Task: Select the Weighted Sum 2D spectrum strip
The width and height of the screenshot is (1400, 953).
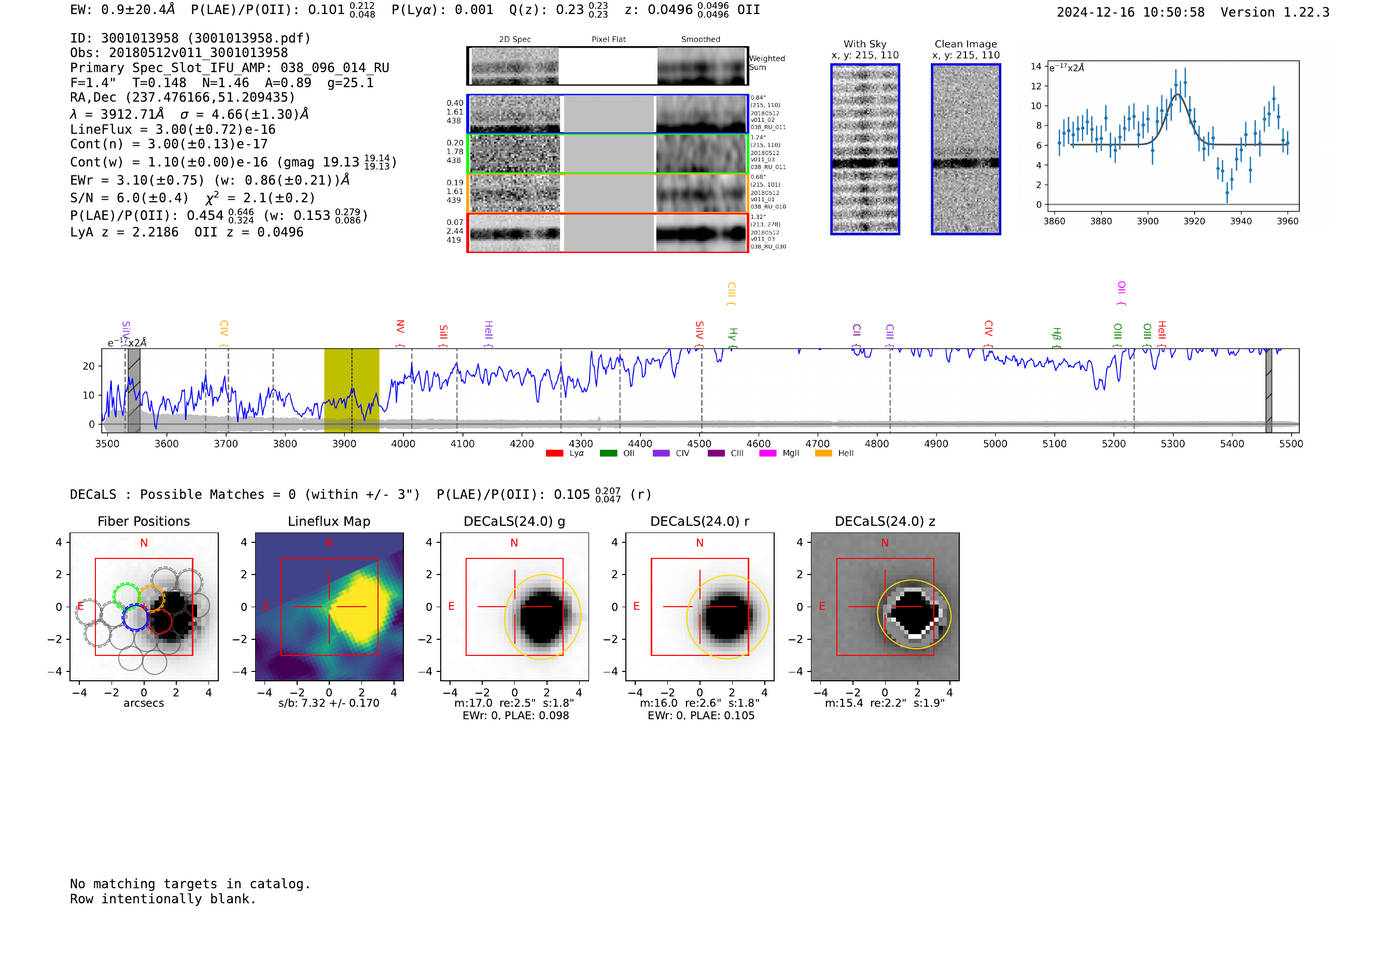Action: (x=608, y=66)
